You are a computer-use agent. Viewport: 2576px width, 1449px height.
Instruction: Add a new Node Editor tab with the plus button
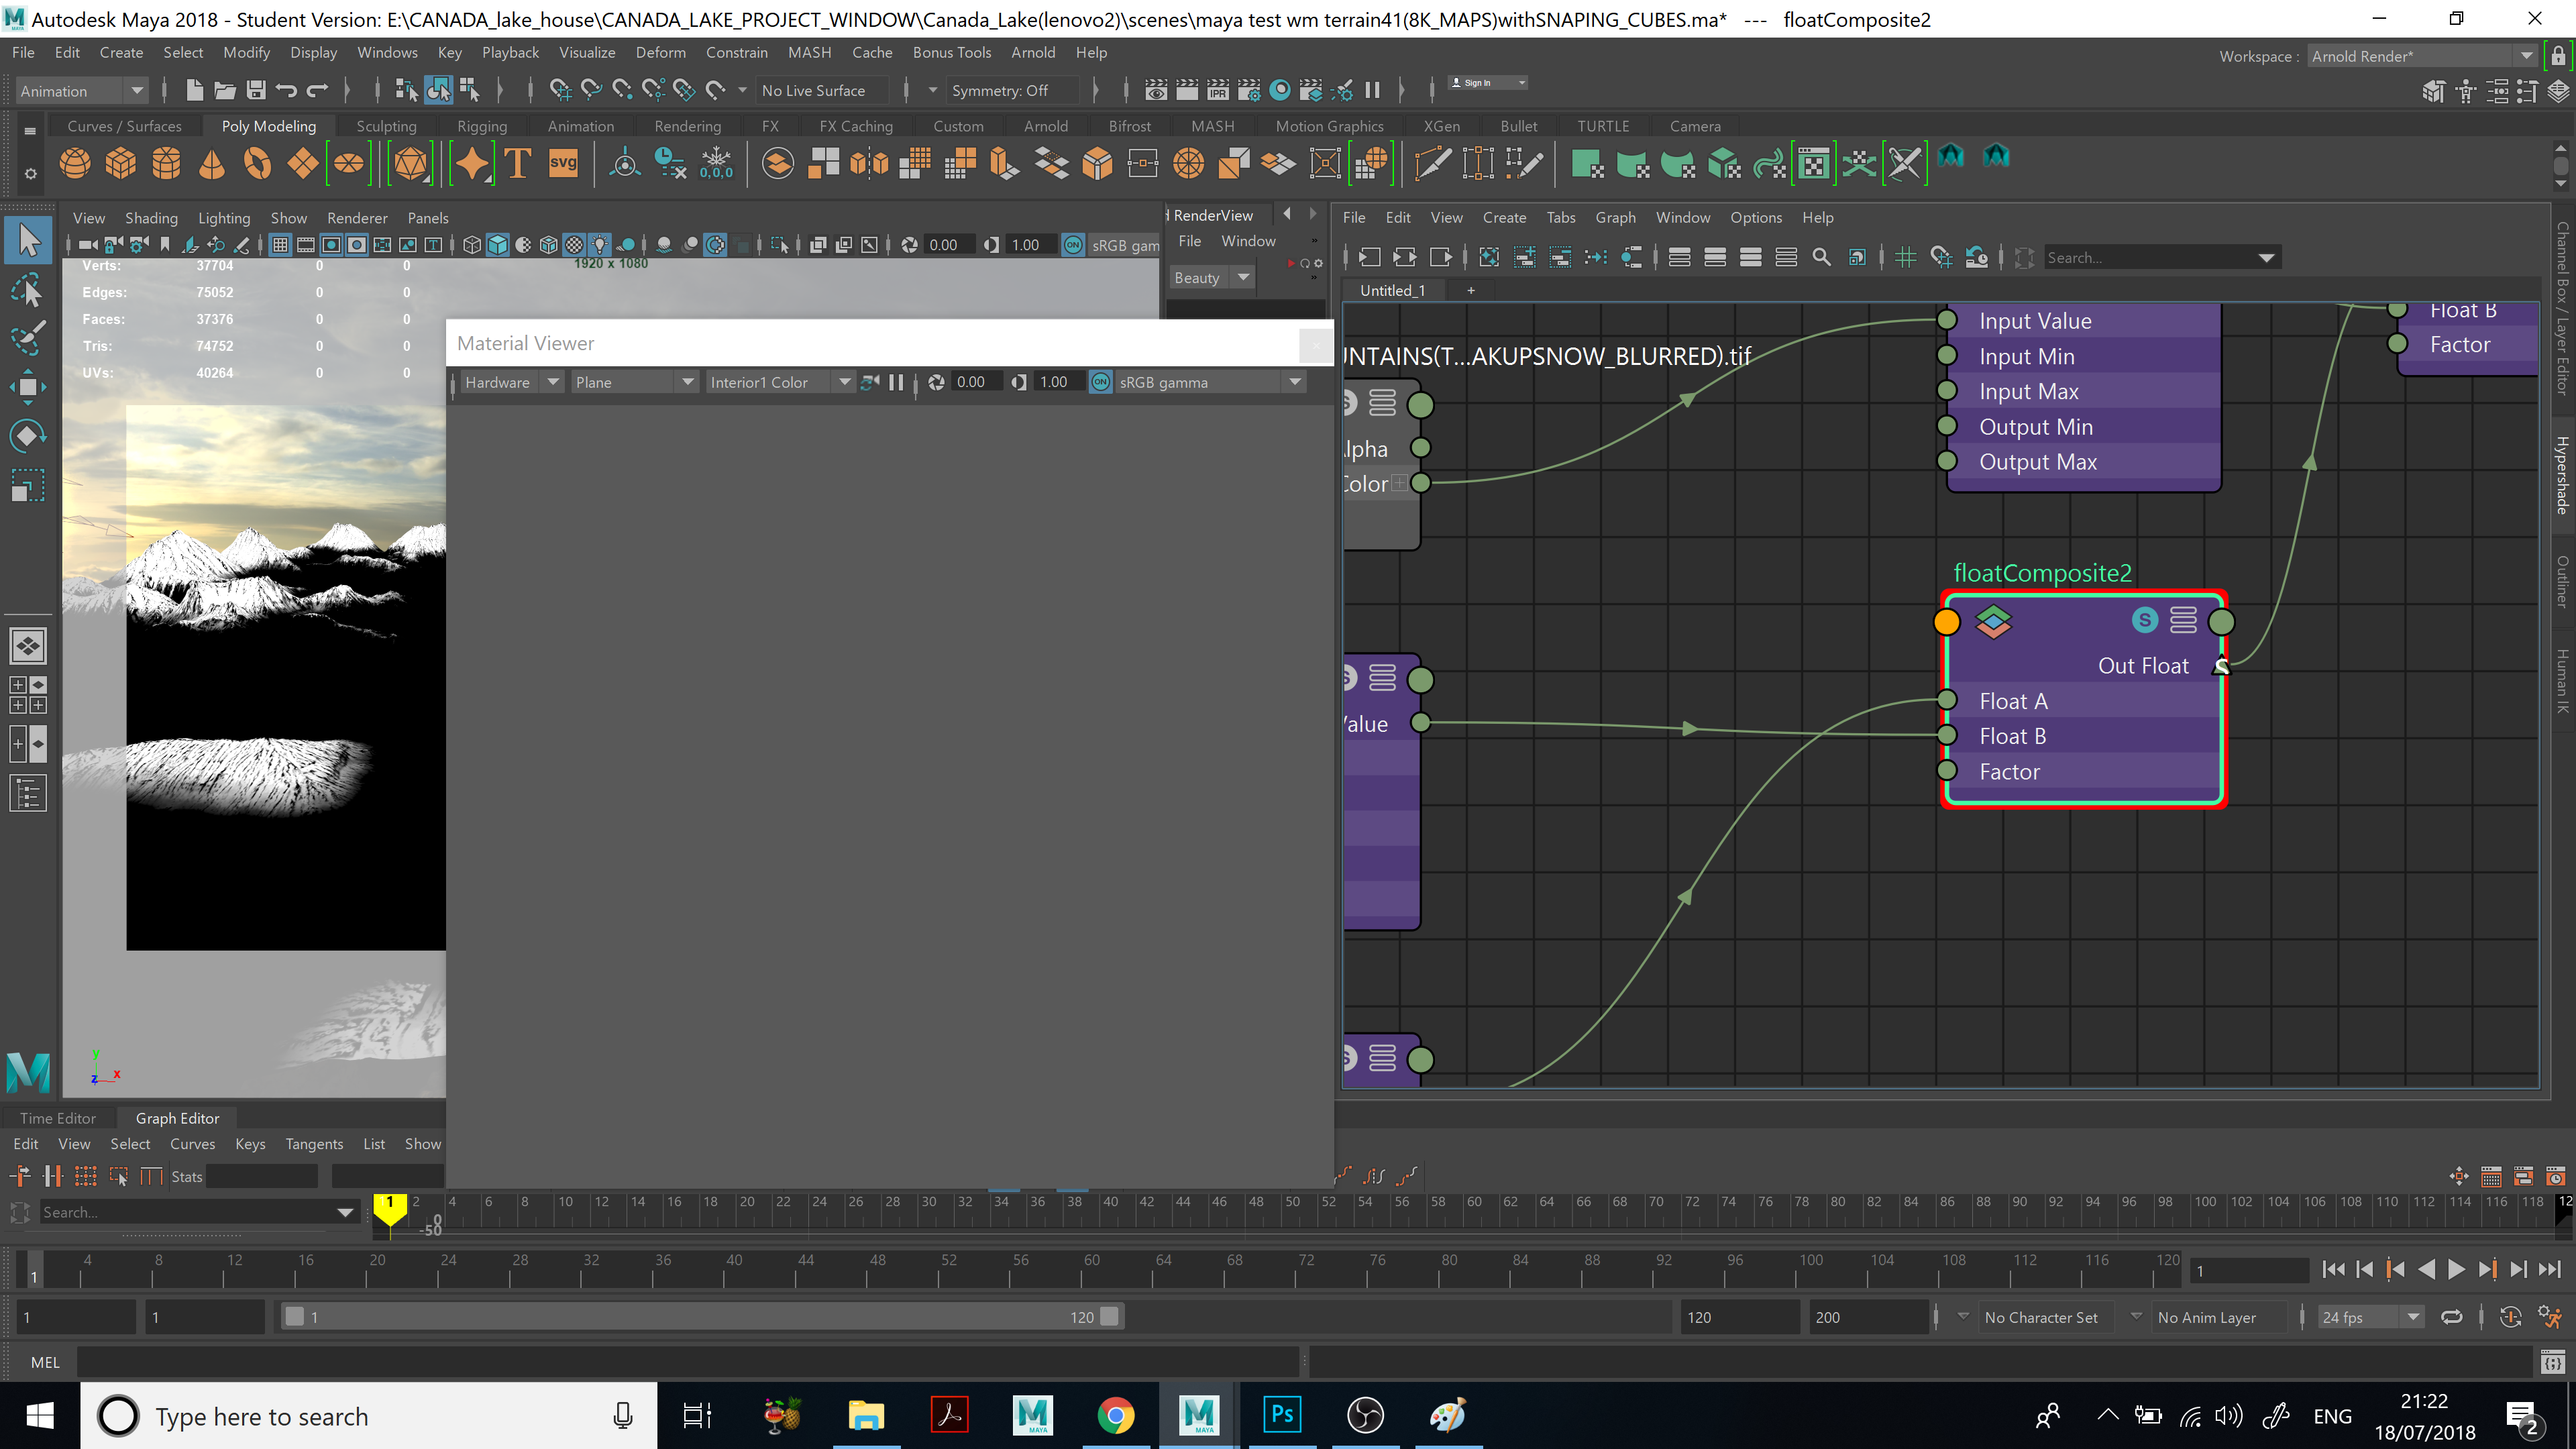[1471, 290]
